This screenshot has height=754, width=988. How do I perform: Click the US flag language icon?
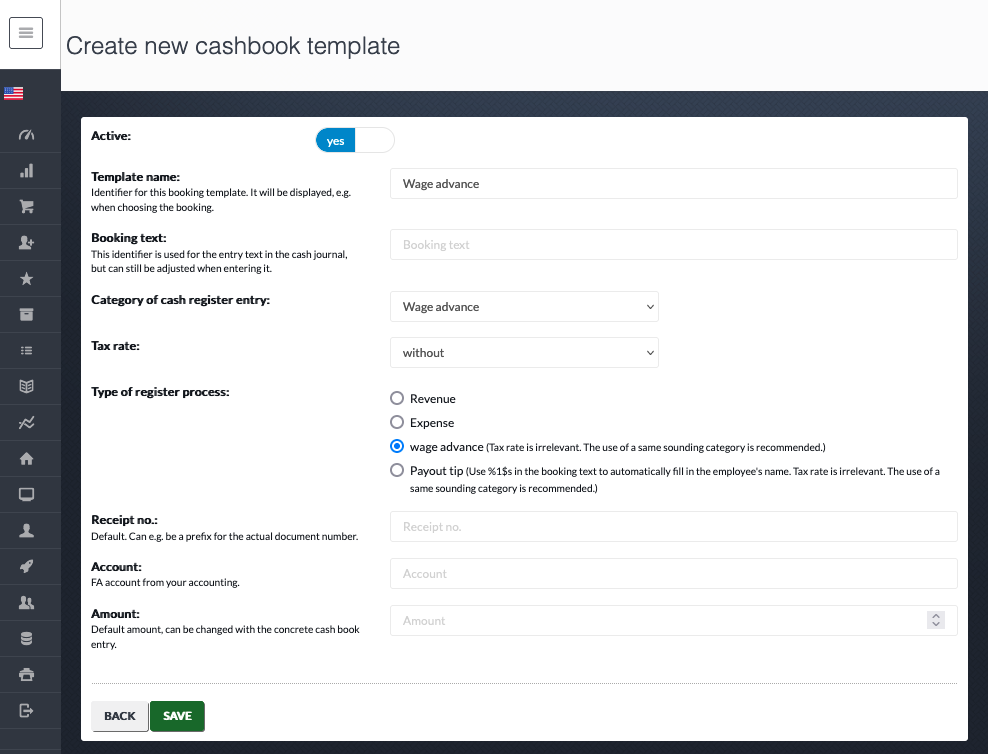[x=13, y=93]
